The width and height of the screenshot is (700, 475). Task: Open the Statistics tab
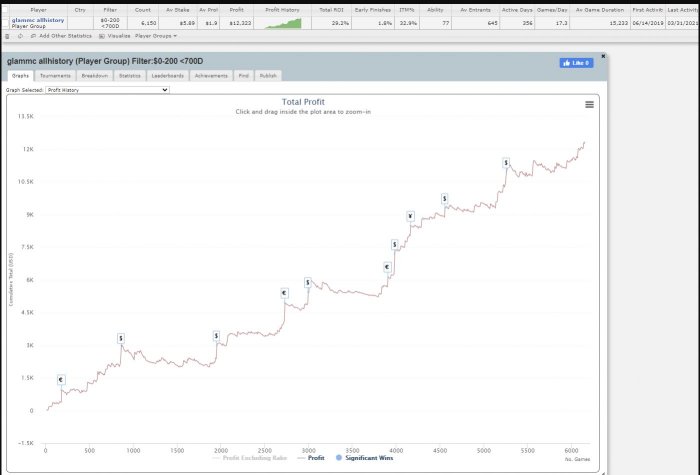point(129,76)
